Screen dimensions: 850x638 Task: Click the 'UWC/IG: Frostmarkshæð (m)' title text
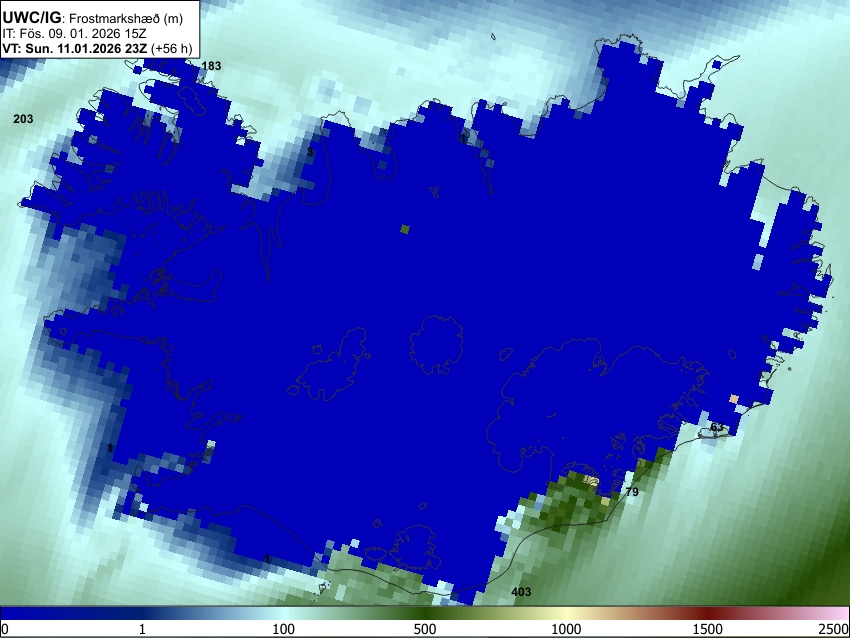92,18
